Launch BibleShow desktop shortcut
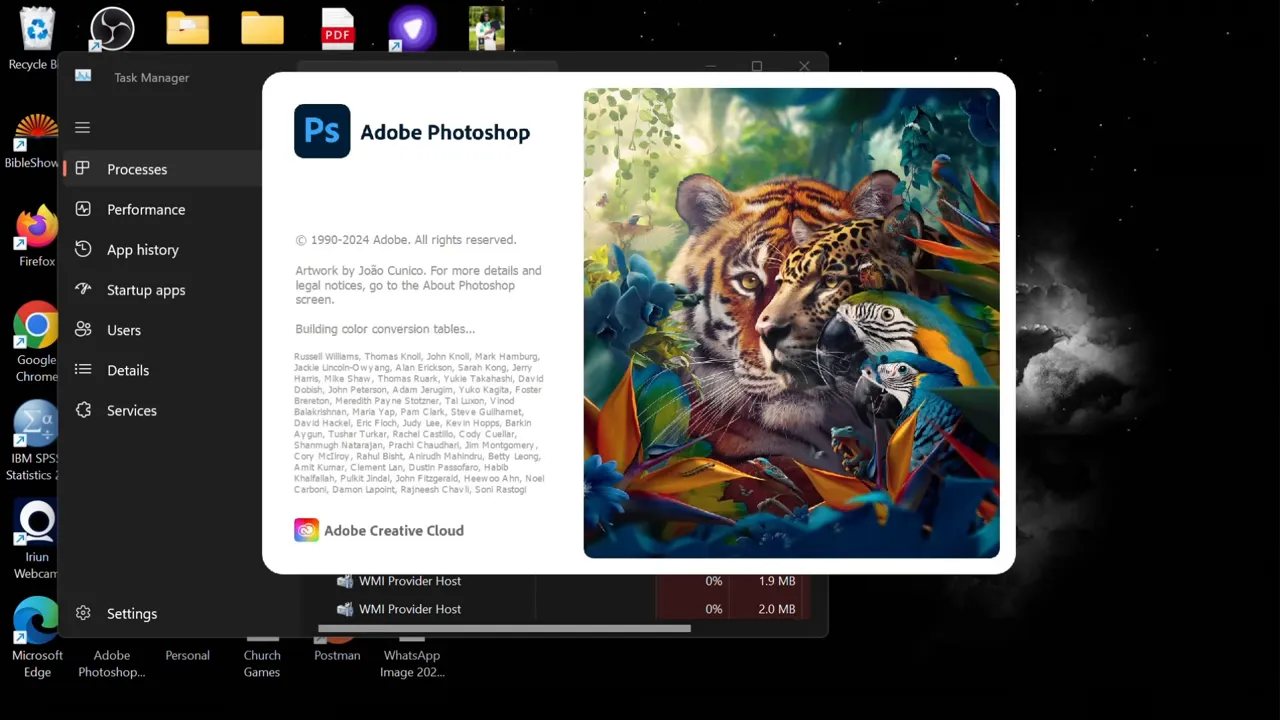 (x=37, y=140)
